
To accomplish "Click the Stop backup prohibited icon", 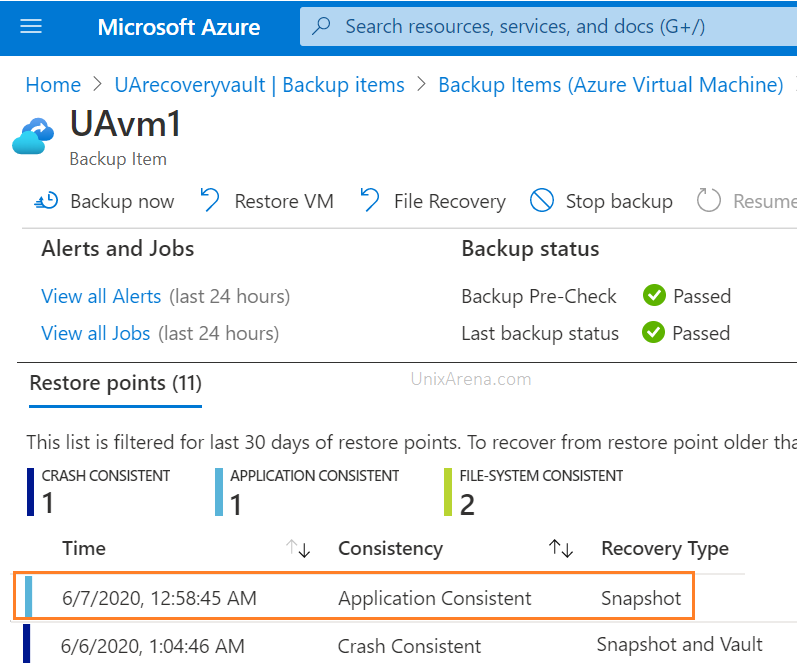I will pyautogui.click(x=542, y=200).
